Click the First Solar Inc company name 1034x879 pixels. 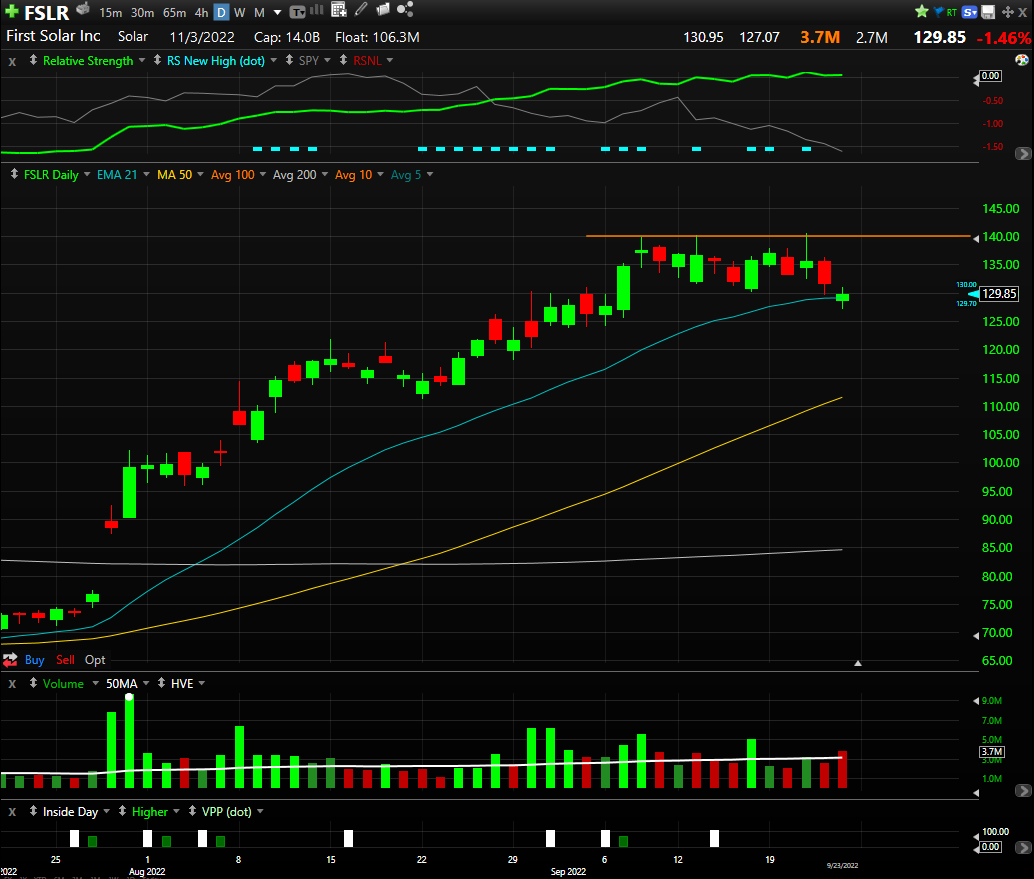53,36
